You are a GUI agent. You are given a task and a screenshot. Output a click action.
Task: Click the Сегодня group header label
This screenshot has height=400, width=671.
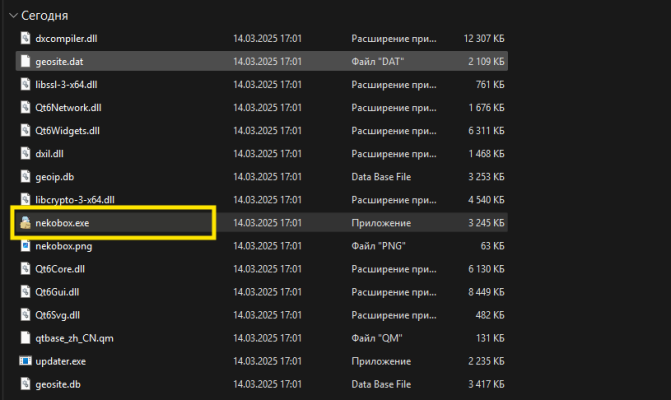pos(44,16)
